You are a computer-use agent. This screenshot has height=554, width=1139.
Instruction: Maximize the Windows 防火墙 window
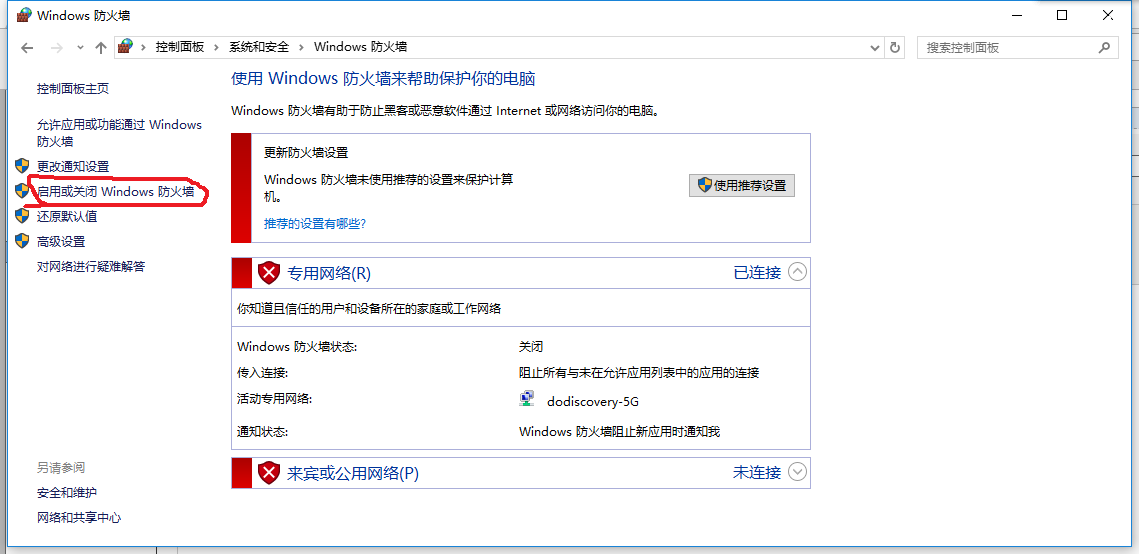[x=1062, y=15]
